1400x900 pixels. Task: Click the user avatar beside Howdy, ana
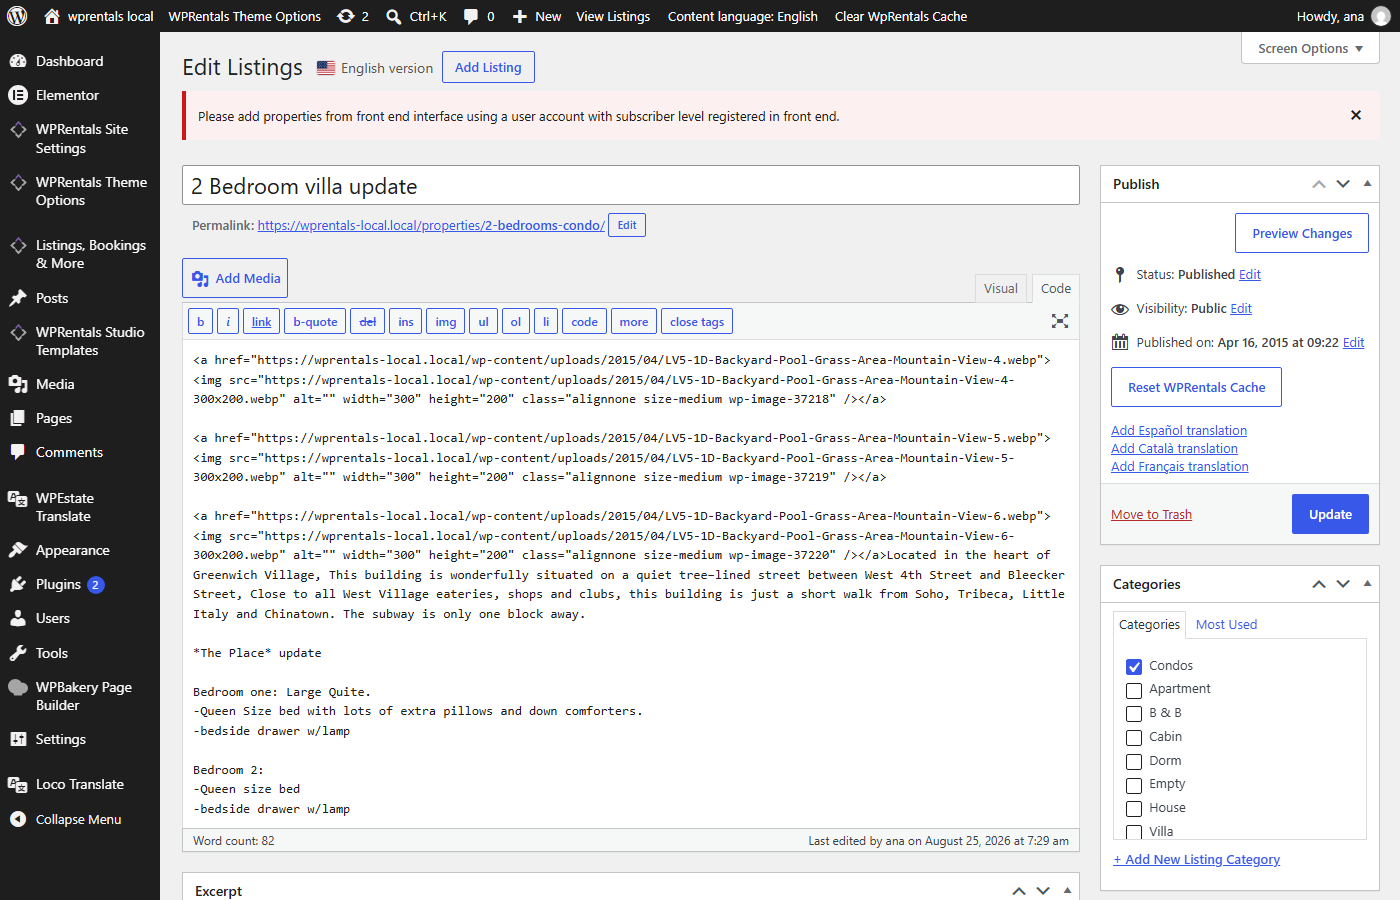tap(1381, 16)
